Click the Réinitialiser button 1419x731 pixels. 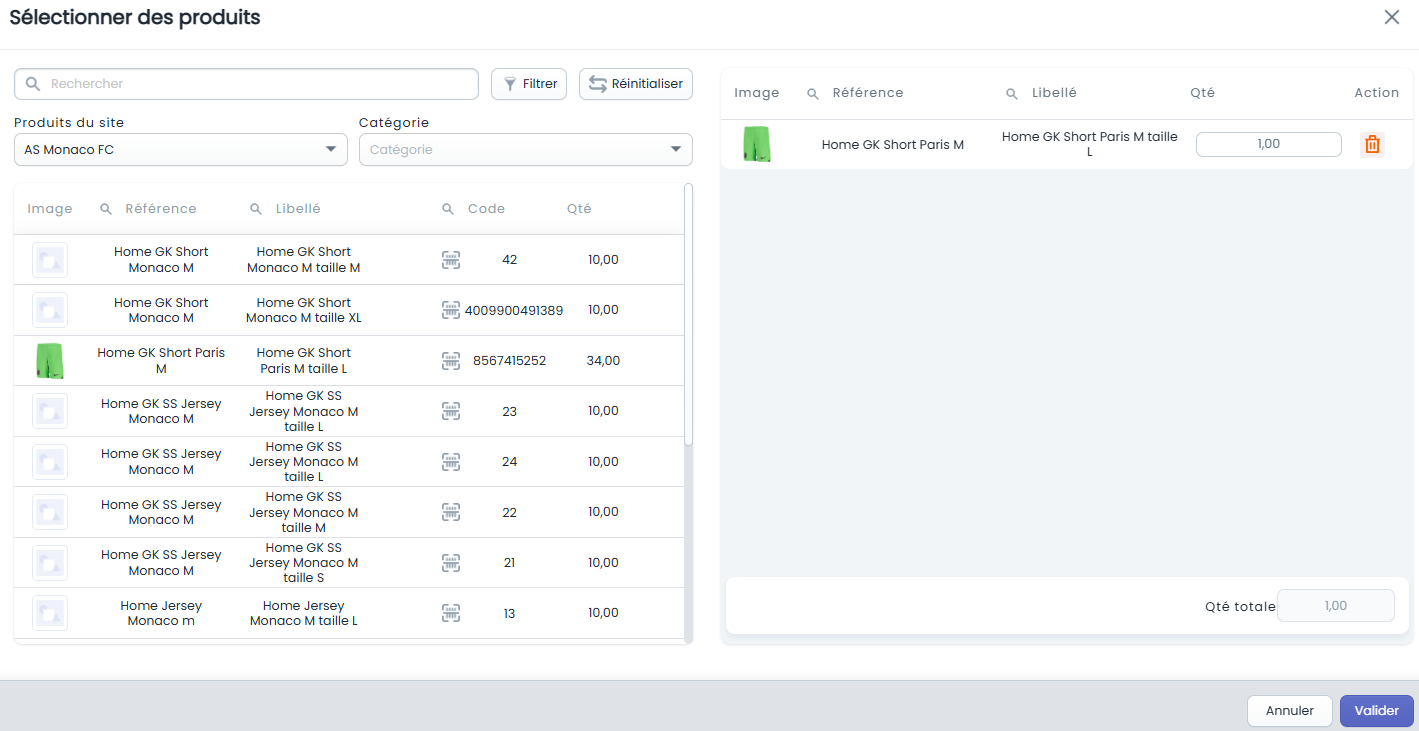point(636,84)
